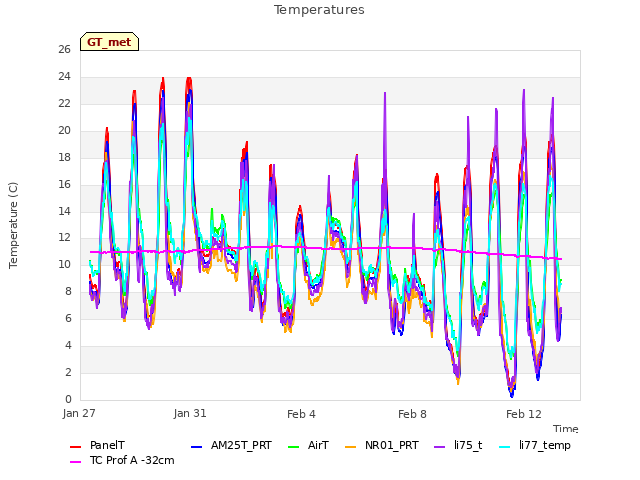Viewport: 640px width, 480px height.
Task: Click the 0 y-axis tick label
Action: [x=68, y=399]
